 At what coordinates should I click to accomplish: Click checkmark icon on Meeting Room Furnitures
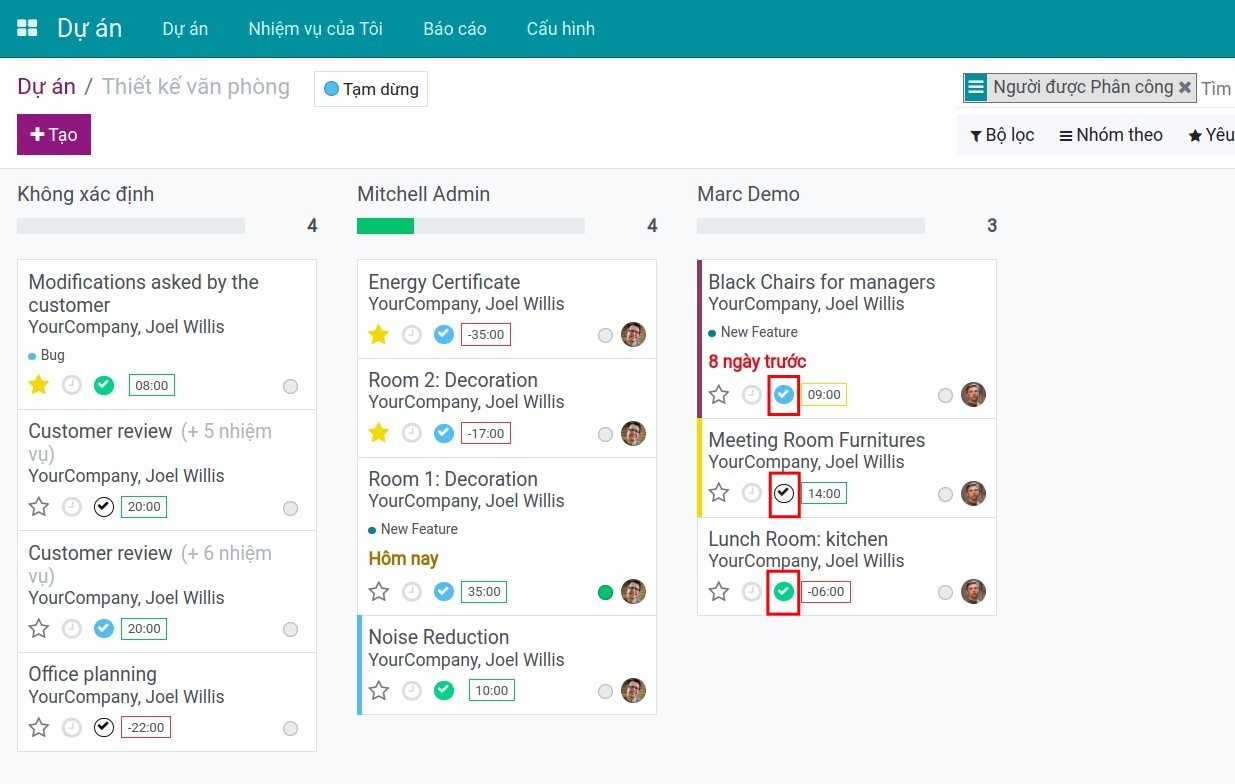tap(784, 493)
